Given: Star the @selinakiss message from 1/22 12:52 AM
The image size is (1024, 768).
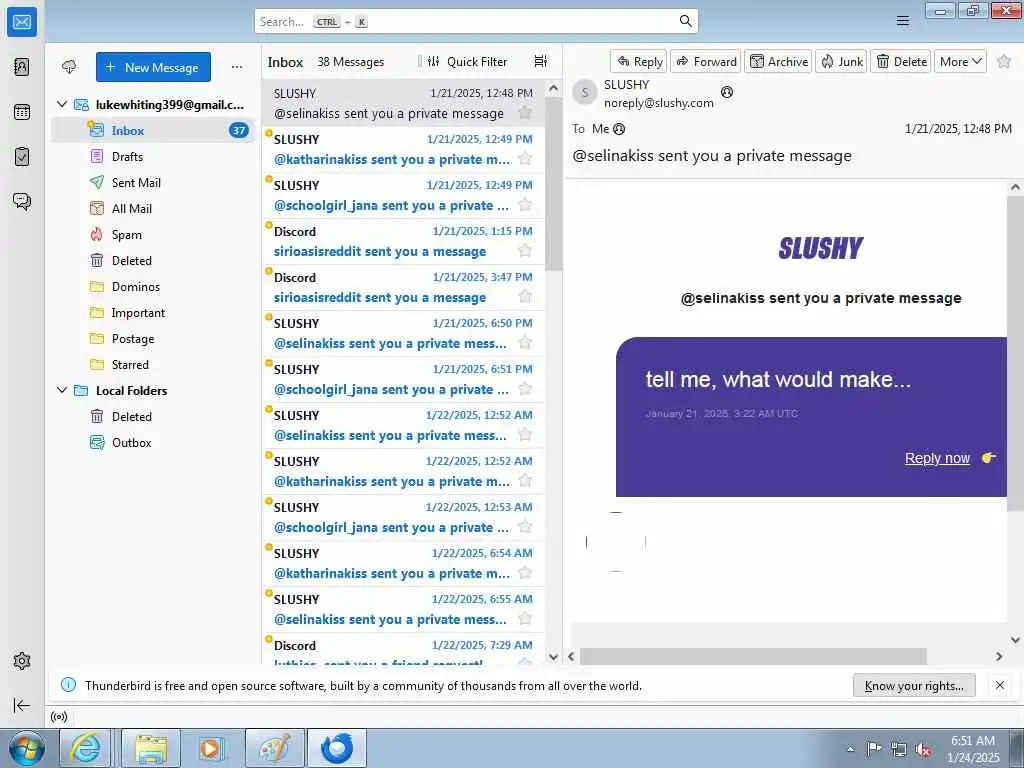Looking at the screenshot, I should [x=524, y=435].
